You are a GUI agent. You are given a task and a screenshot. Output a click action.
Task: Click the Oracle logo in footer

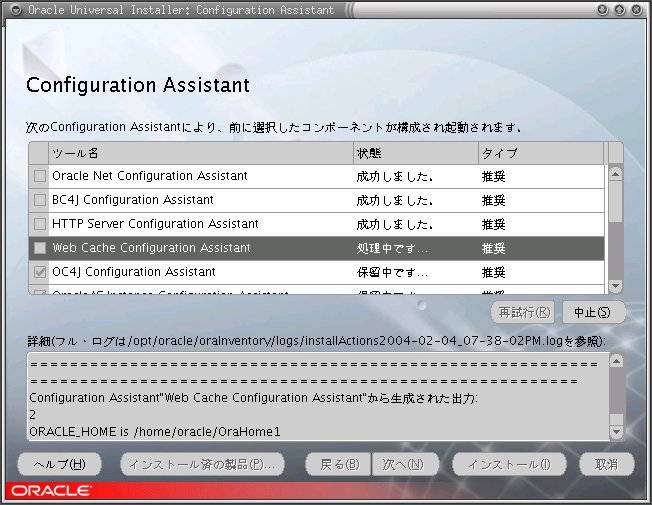(51, 491)
